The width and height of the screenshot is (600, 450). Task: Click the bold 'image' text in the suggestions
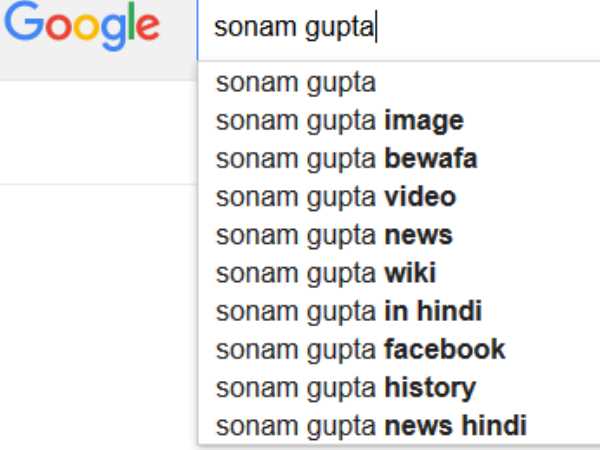click(423, 121)
